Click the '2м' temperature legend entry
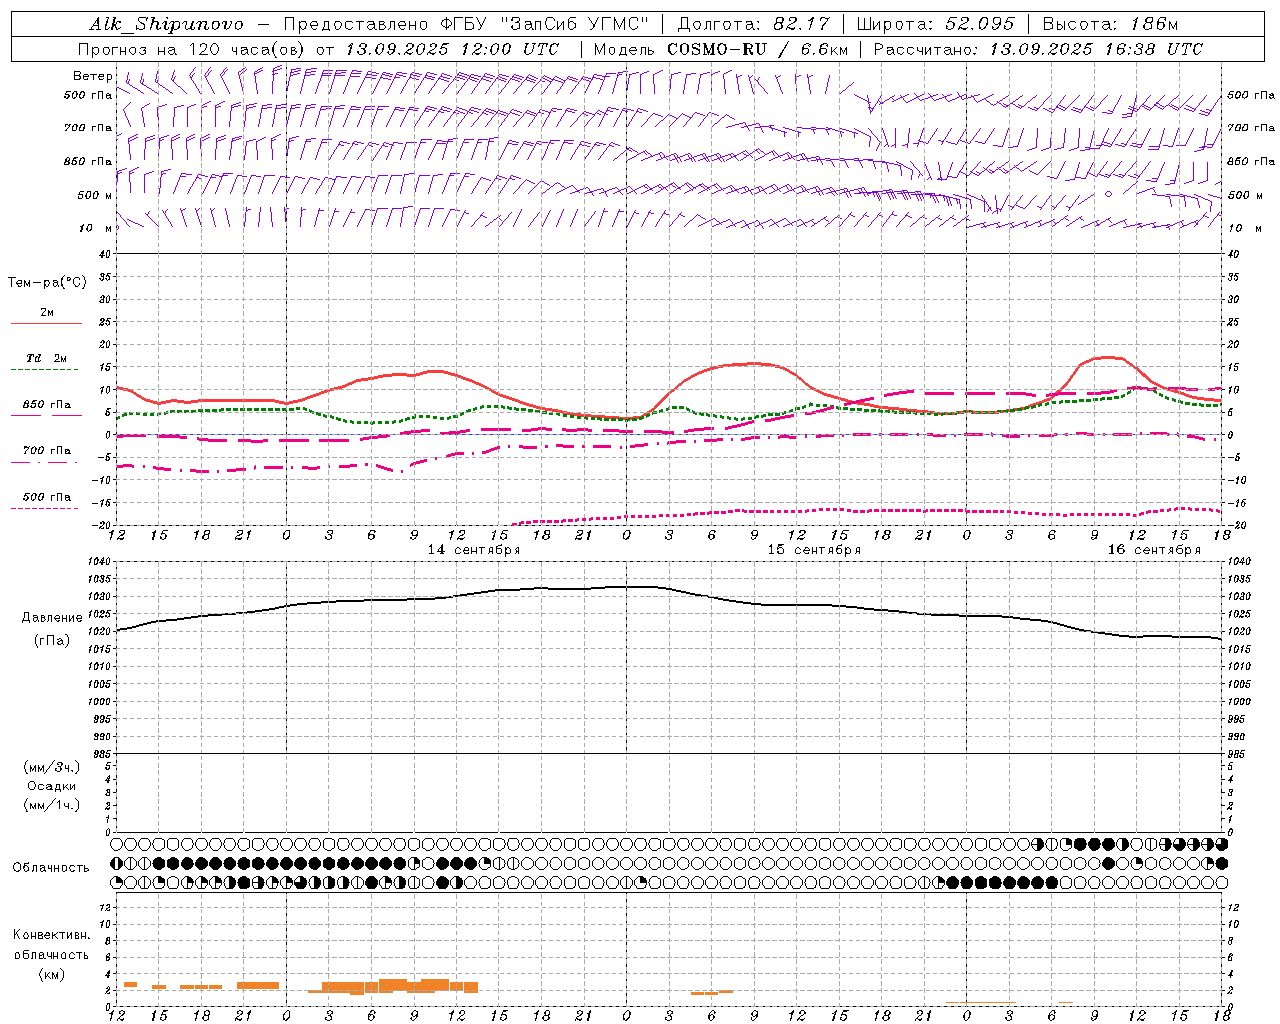 click(x=47, y=313)
